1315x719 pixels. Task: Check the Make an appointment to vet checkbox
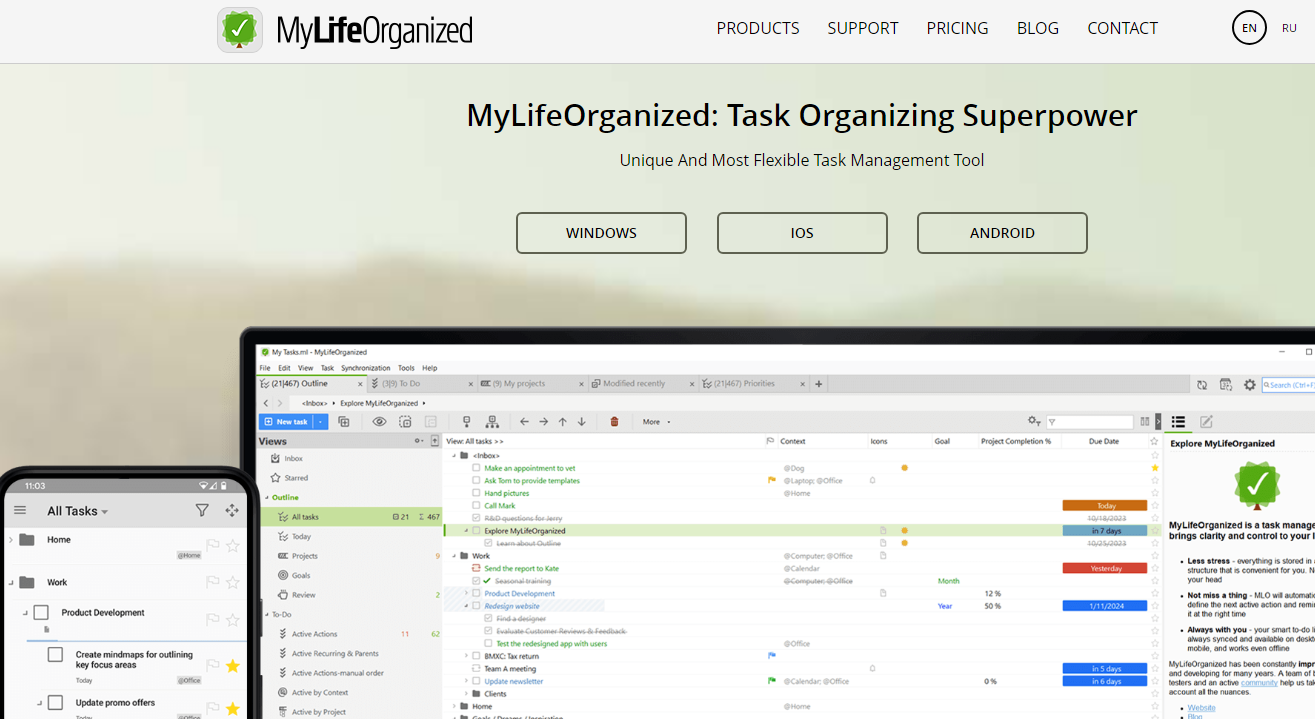pyautogui.click(x=476, y=468)
